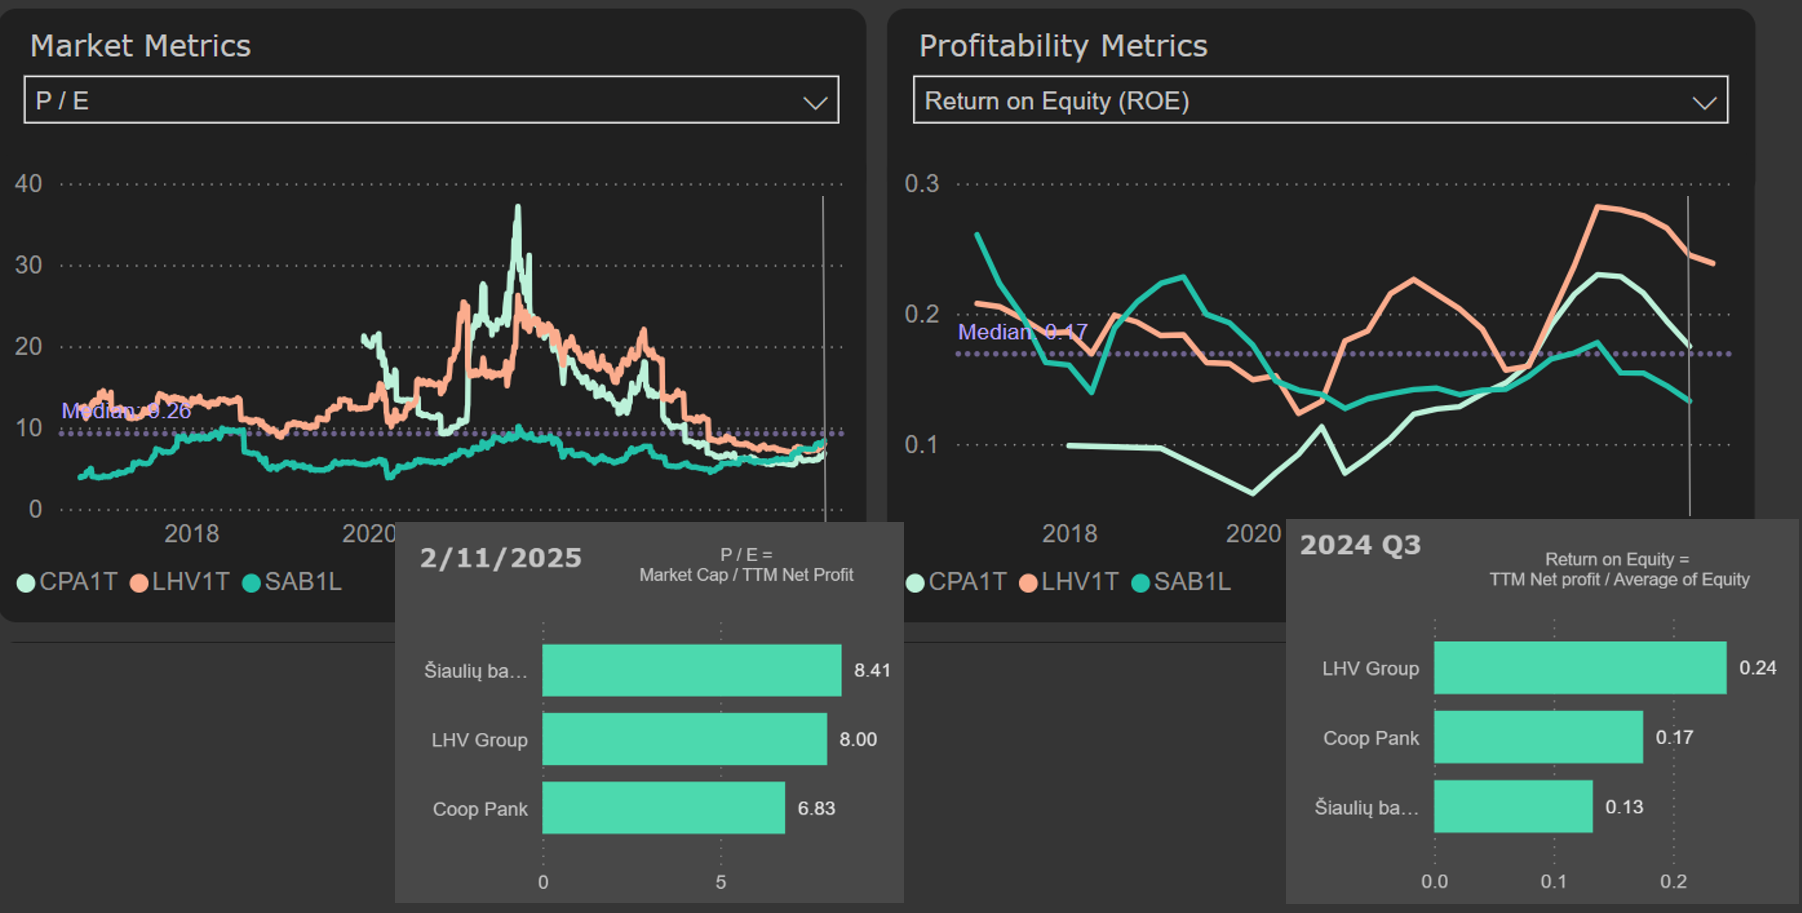The image size is (1802, 913).
Task: Select the Coop Pank ROE bar showing 0.17
Action: 1537,737
